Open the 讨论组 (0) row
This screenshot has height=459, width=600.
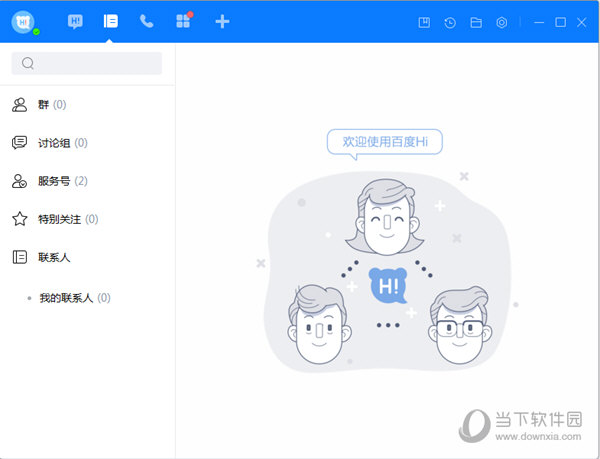(87, 143)
